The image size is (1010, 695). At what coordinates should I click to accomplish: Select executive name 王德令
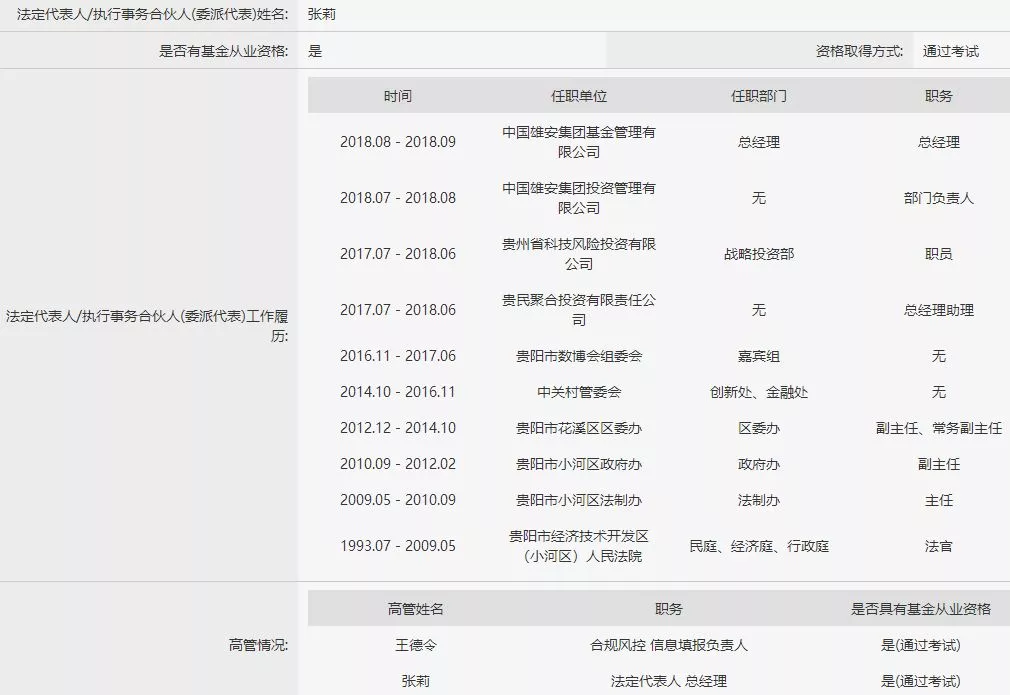pyautogui.click(x=415, y=645)
